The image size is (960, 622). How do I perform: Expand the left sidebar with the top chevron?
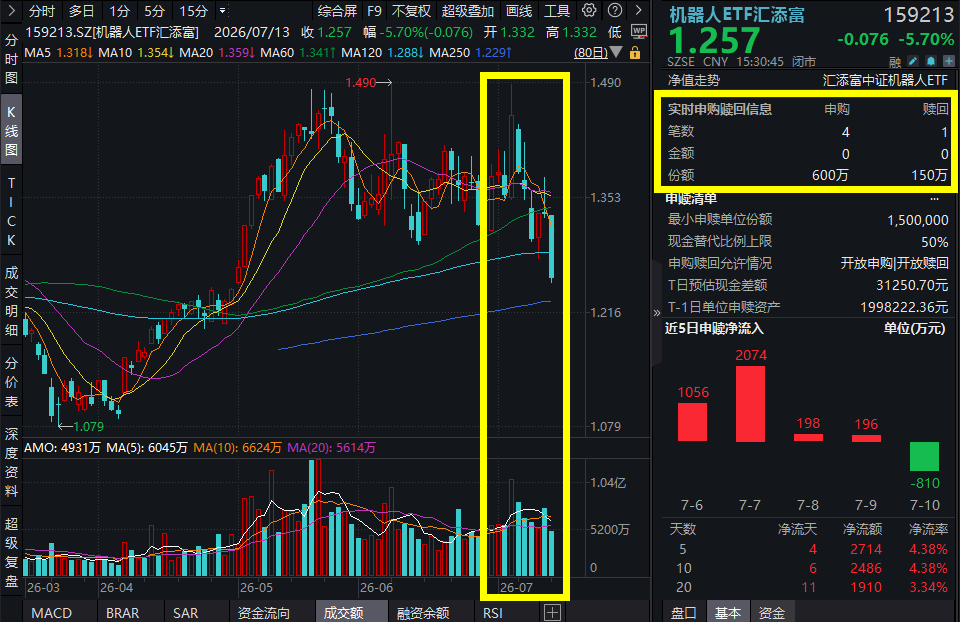tap(11, 10)
